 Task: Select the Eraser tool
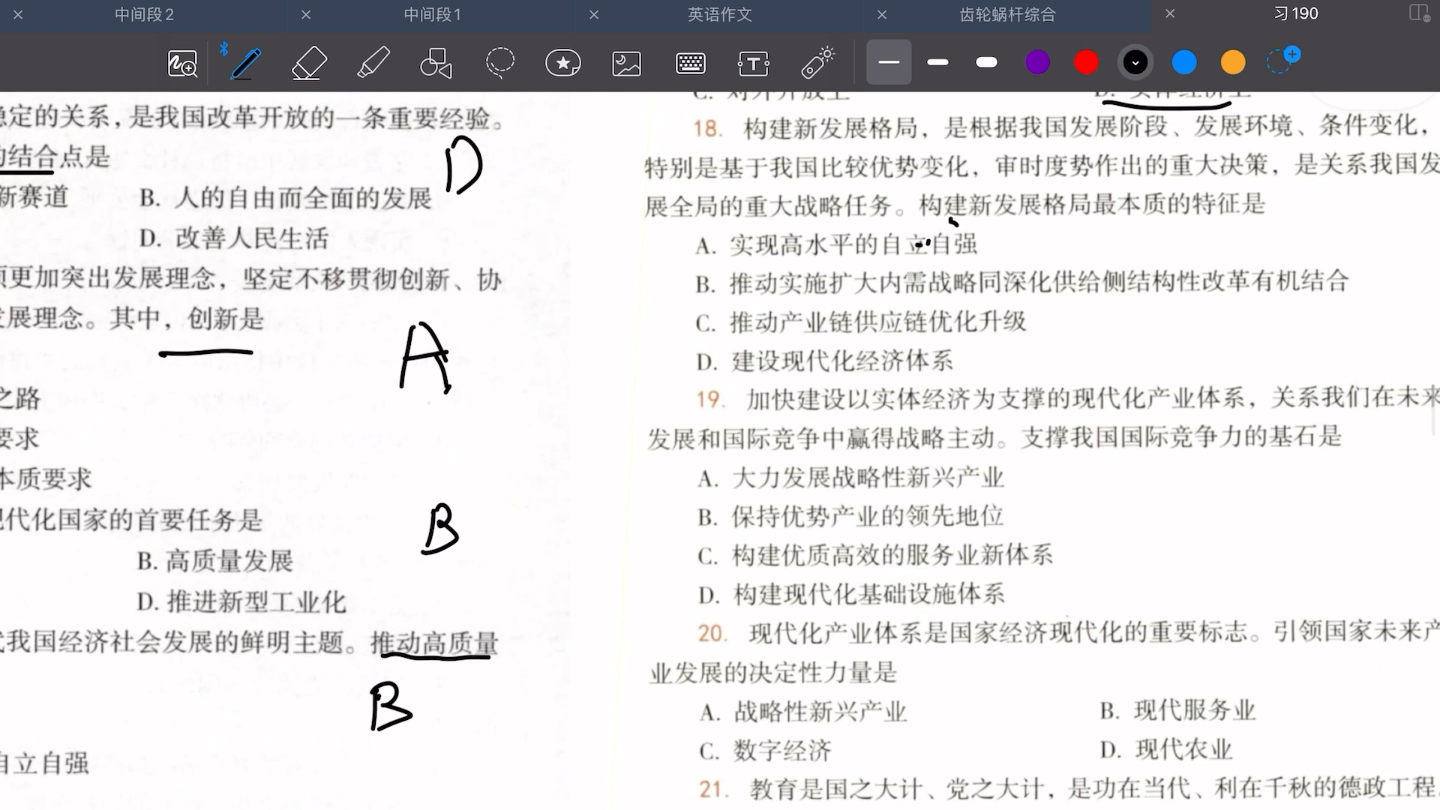coord(309,63)
